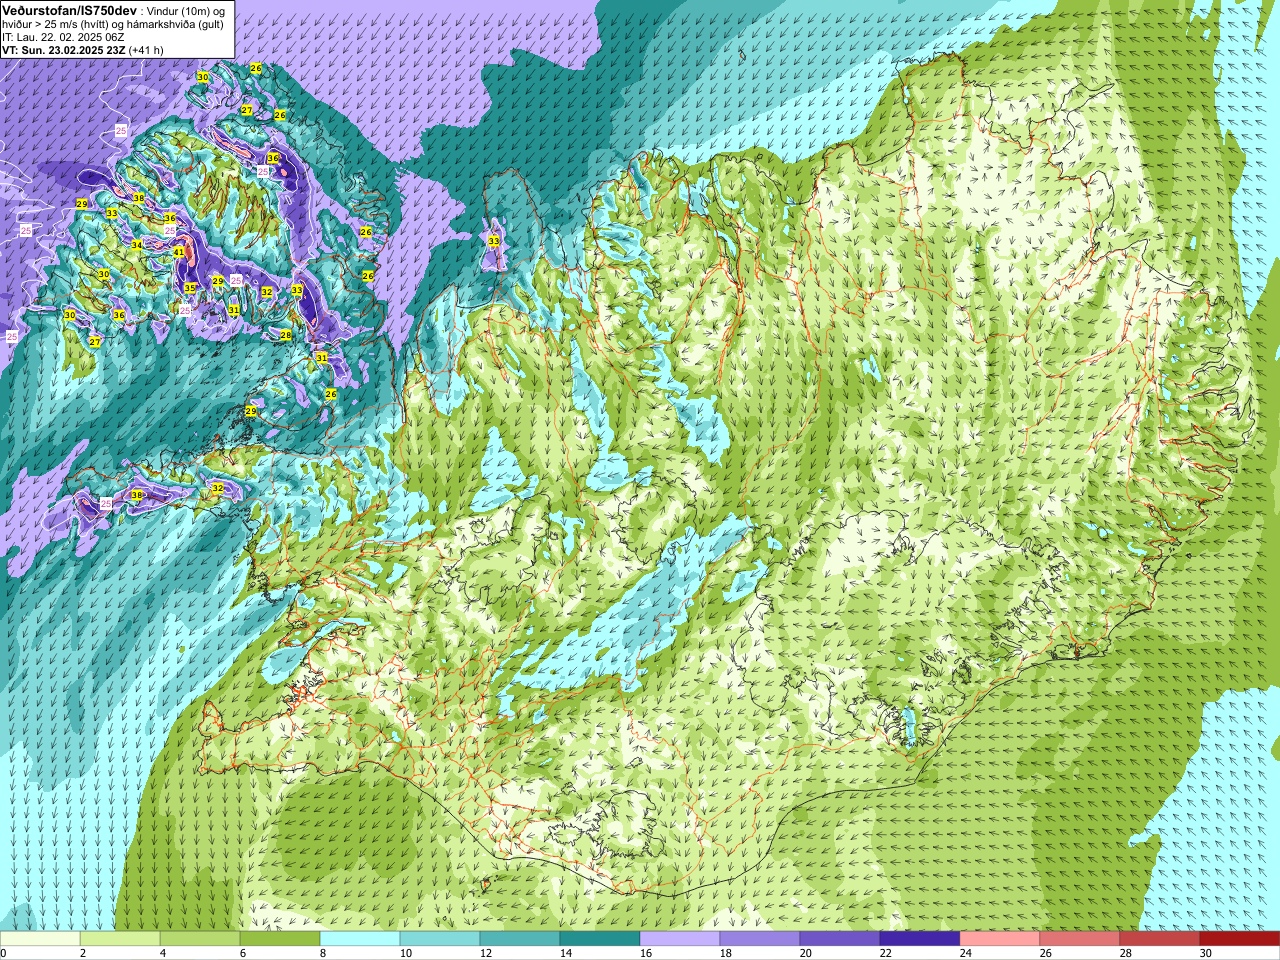Screen dimensions: 1280x960
Task: Click the 0–2 m/s palest legend swatch
Action: pyautogui.click(x=40, y=939)
